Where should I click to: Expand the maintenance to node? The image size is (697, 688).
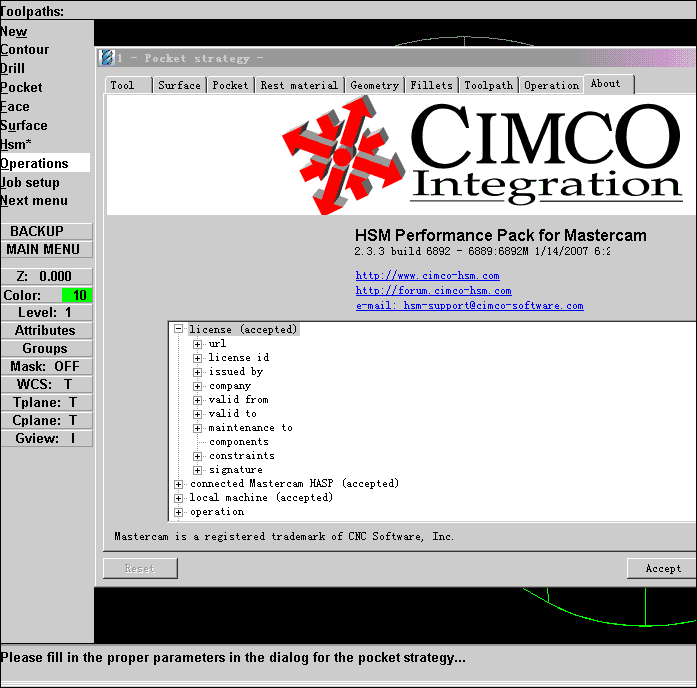(197, 428)
